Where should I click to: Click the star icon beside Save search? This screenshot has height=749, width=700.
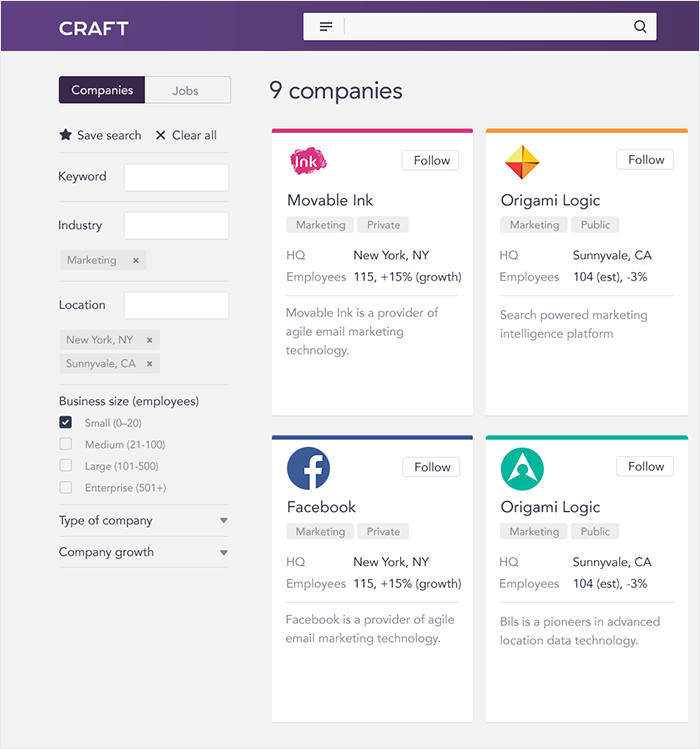click(66, 135)
